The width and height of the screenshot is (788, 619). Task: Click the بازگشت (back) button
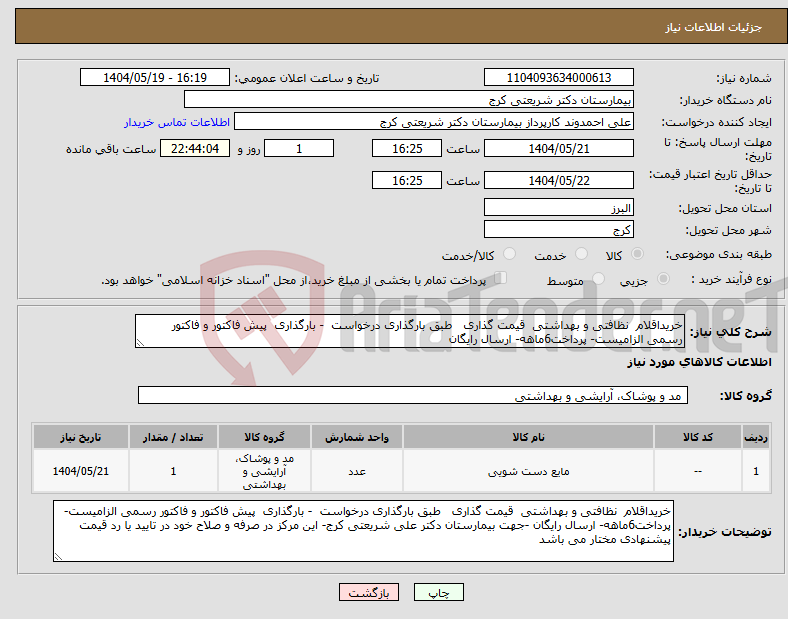(x=369, y=592)
